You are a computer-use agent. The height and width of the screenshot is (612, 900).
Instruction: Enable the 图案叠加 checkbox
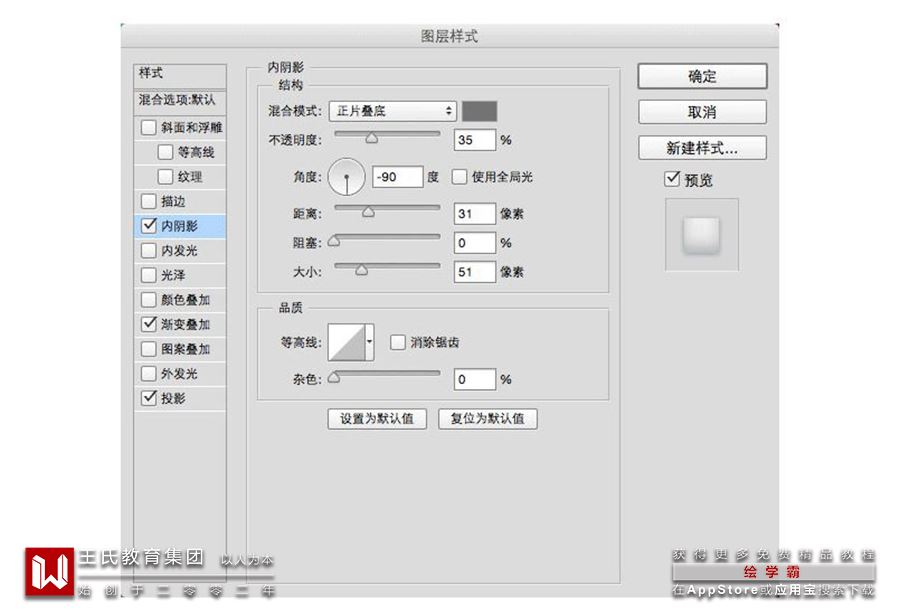click(148, 348)
